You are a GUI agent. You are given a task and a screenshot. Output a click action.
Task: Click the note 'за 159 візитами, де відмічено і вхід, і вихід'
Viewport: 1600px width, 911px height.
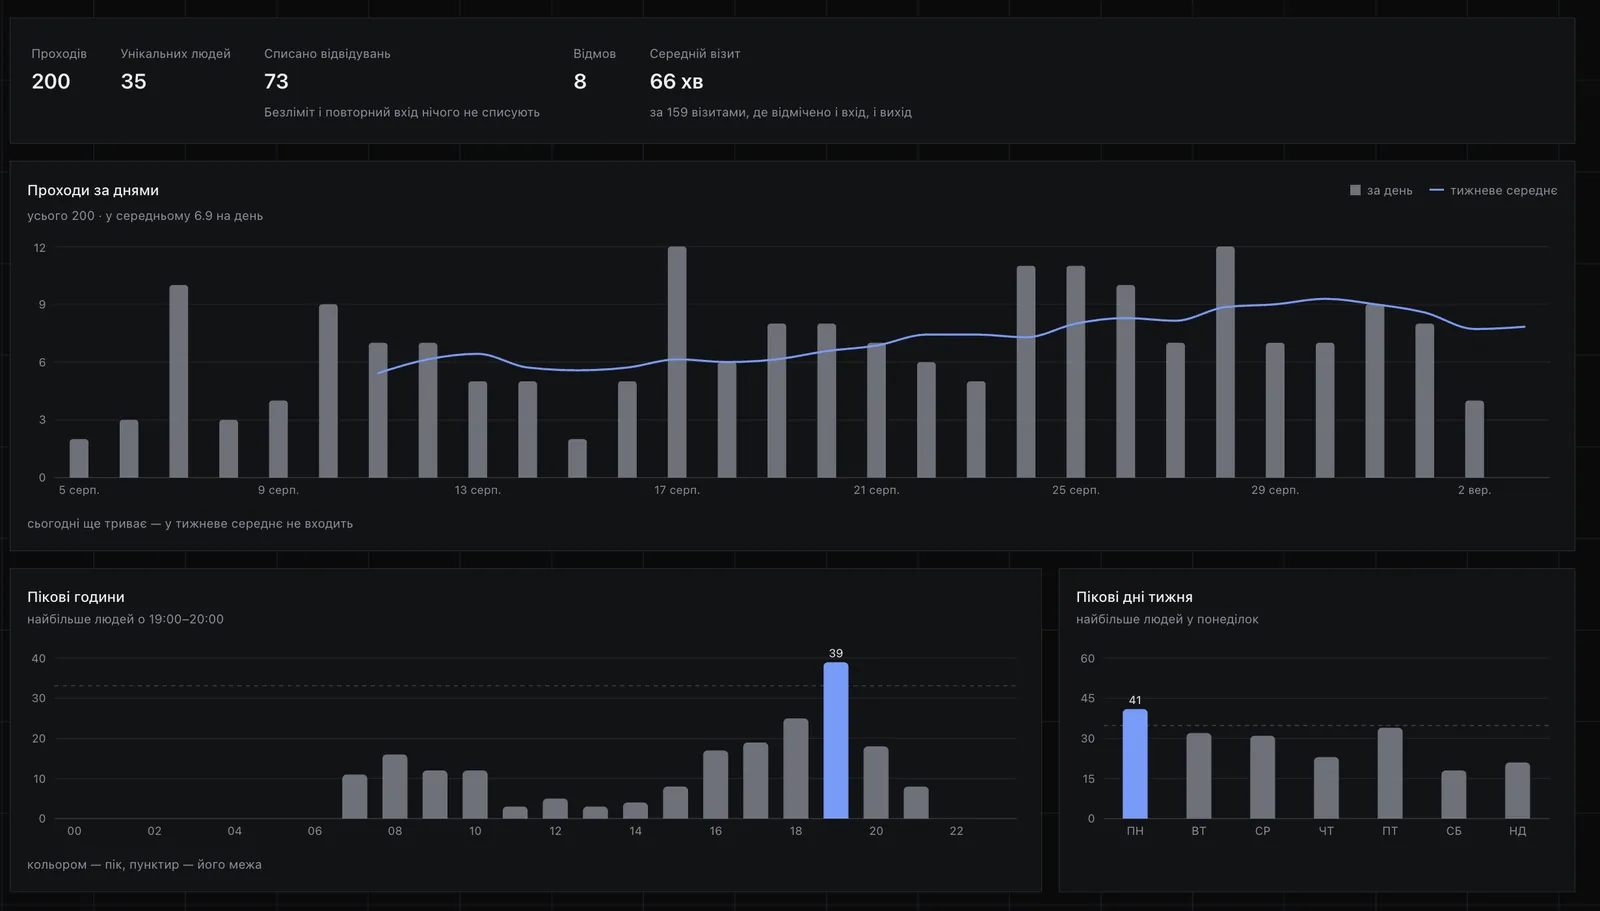tap(781, 112)
